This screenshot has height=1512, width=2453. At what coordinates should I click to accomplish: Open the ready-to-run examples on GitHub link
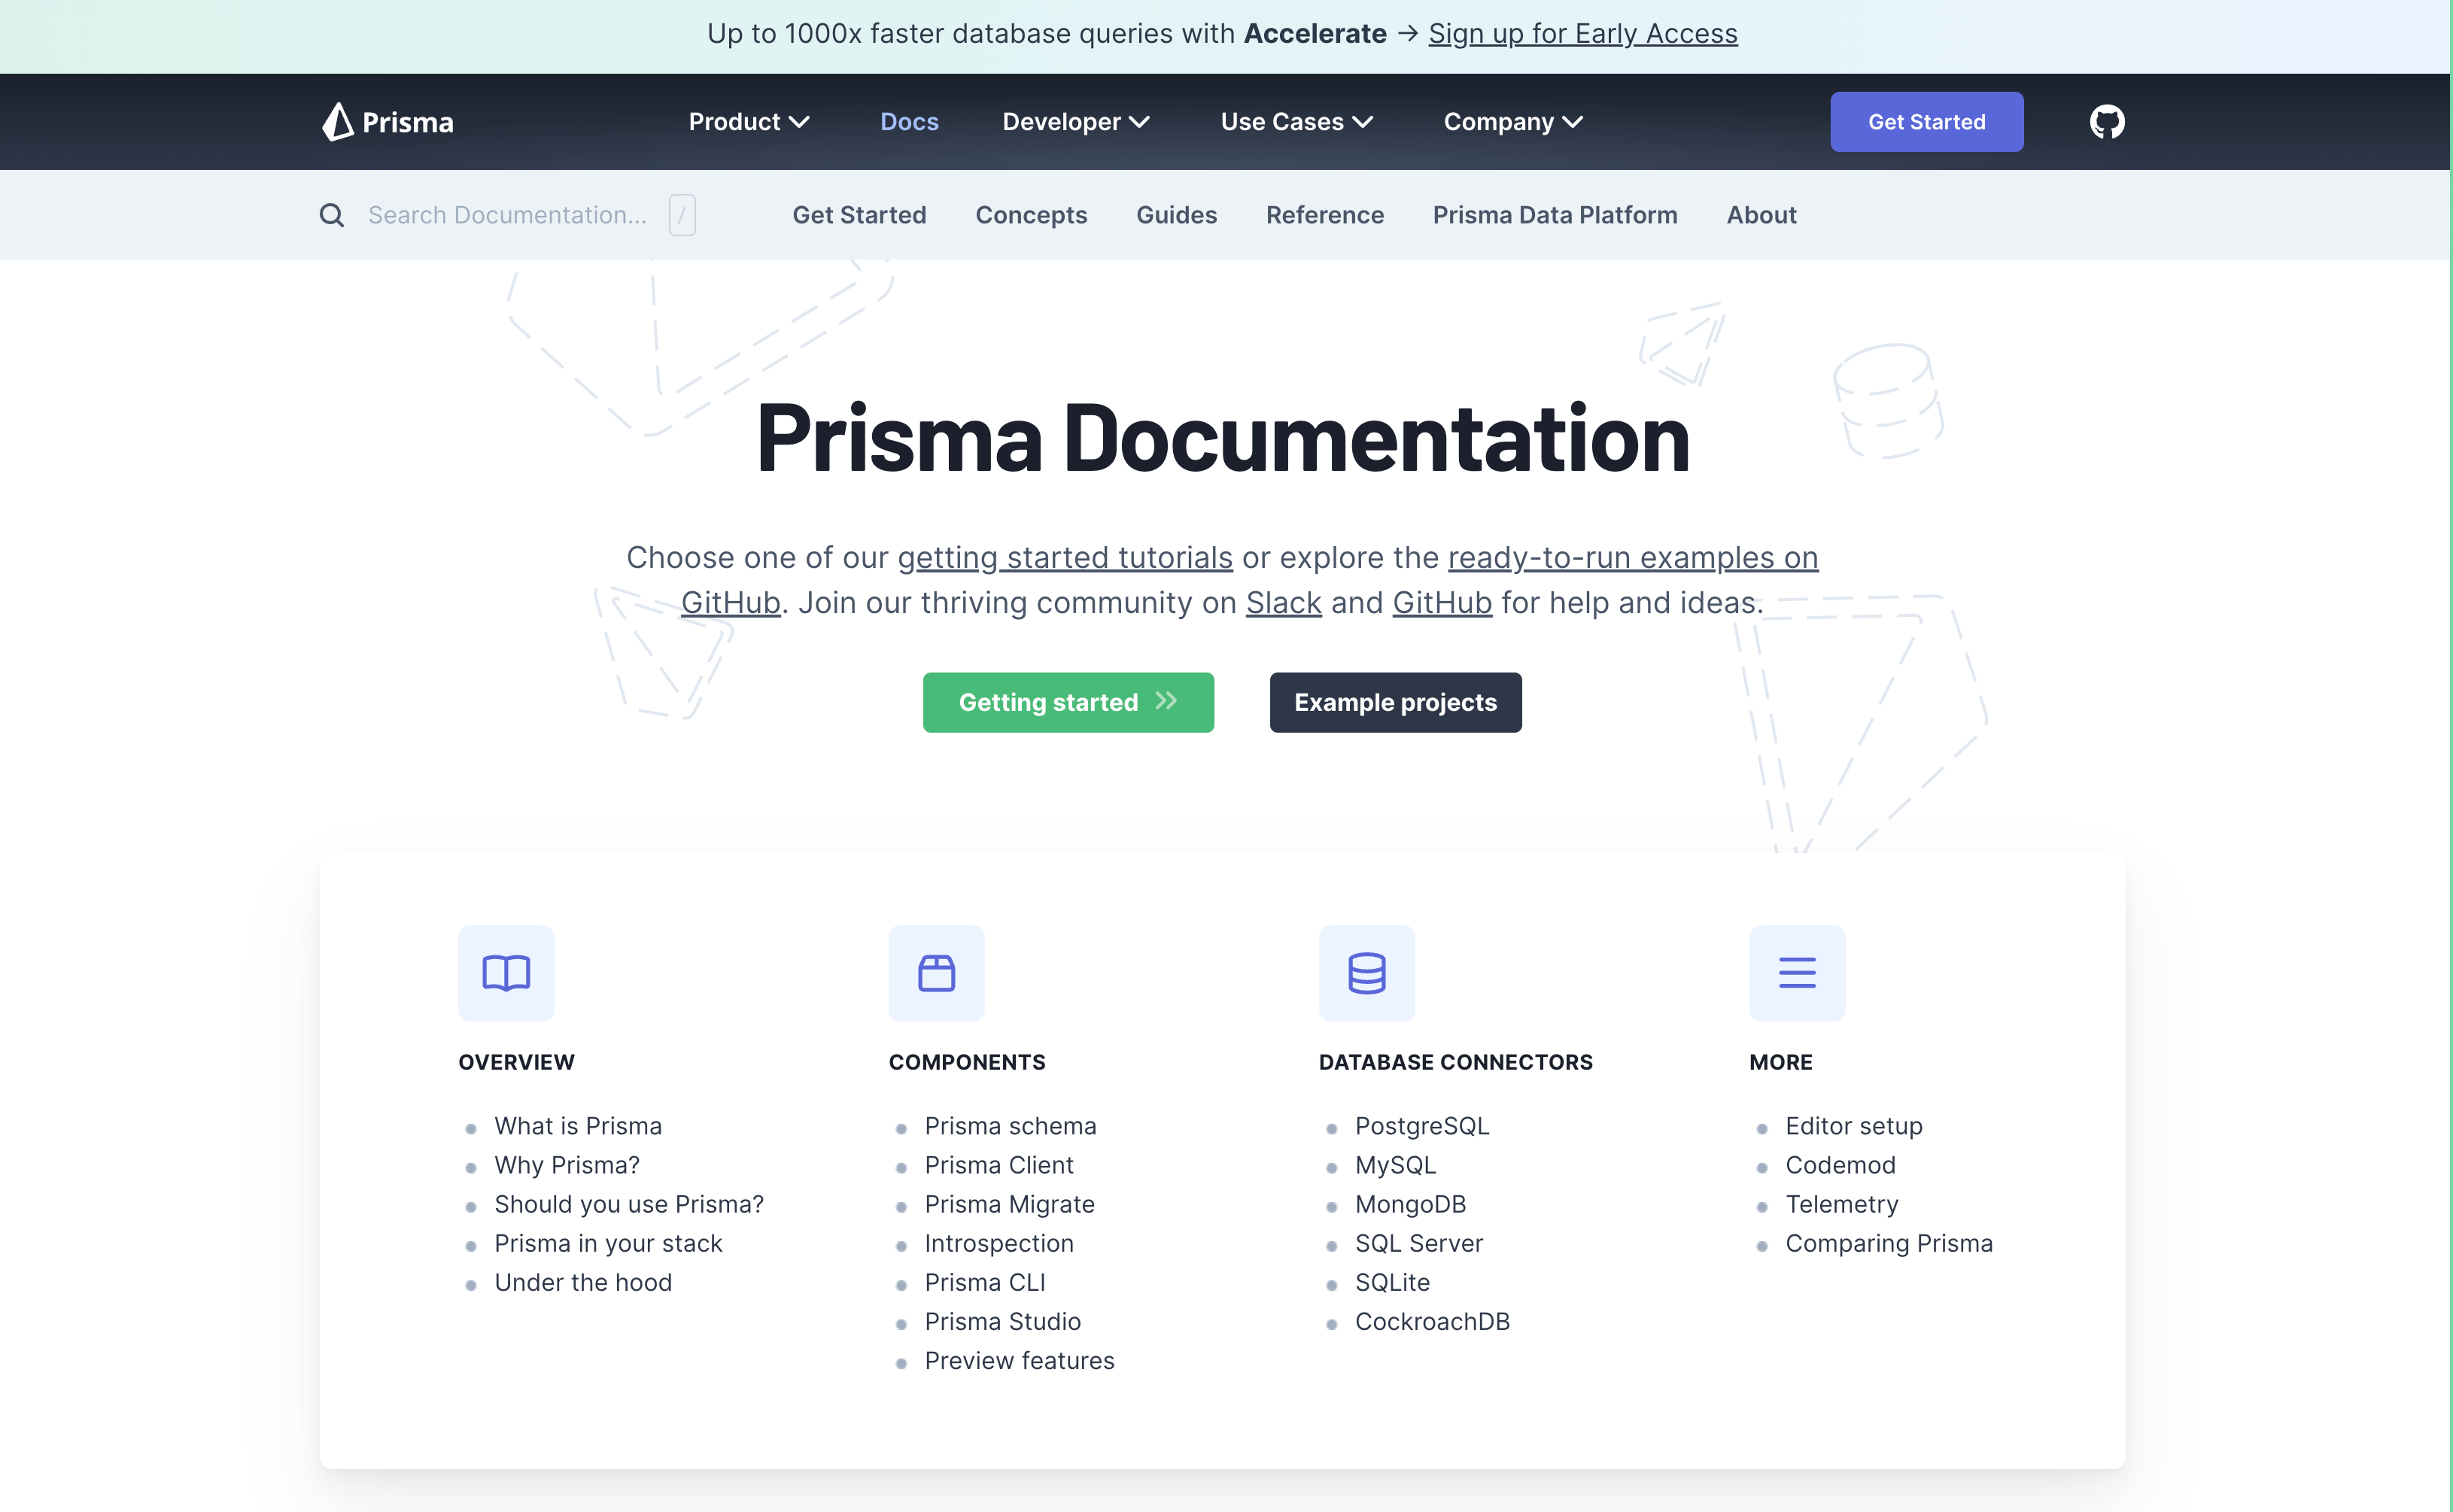click(1633, 557)
